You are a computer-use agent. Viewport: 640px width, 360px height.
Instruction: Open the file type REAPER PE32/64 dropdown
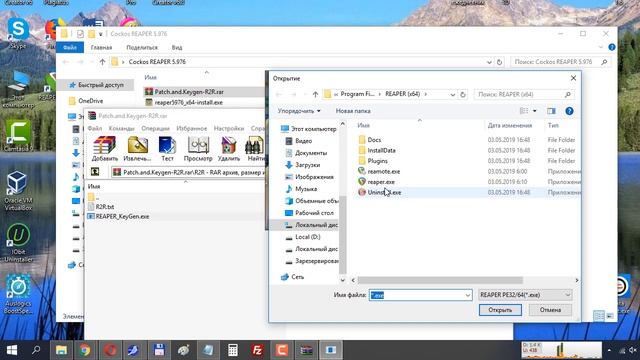525,295
